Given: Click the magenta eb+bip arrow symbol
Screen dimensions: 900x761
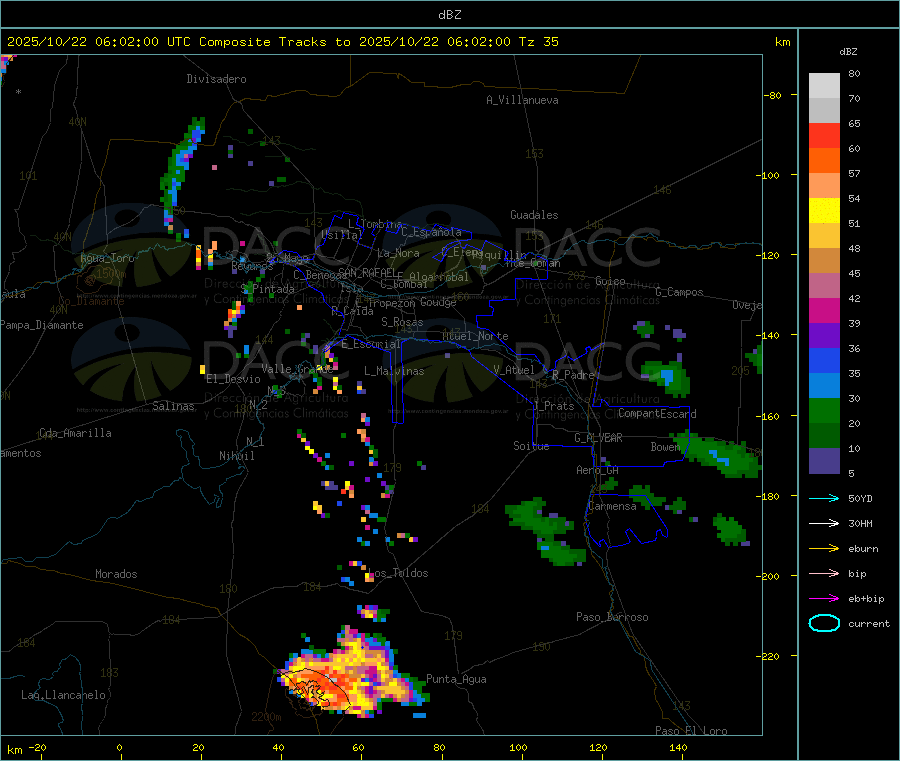Looking at the screenshot, I should click(824, 598).
